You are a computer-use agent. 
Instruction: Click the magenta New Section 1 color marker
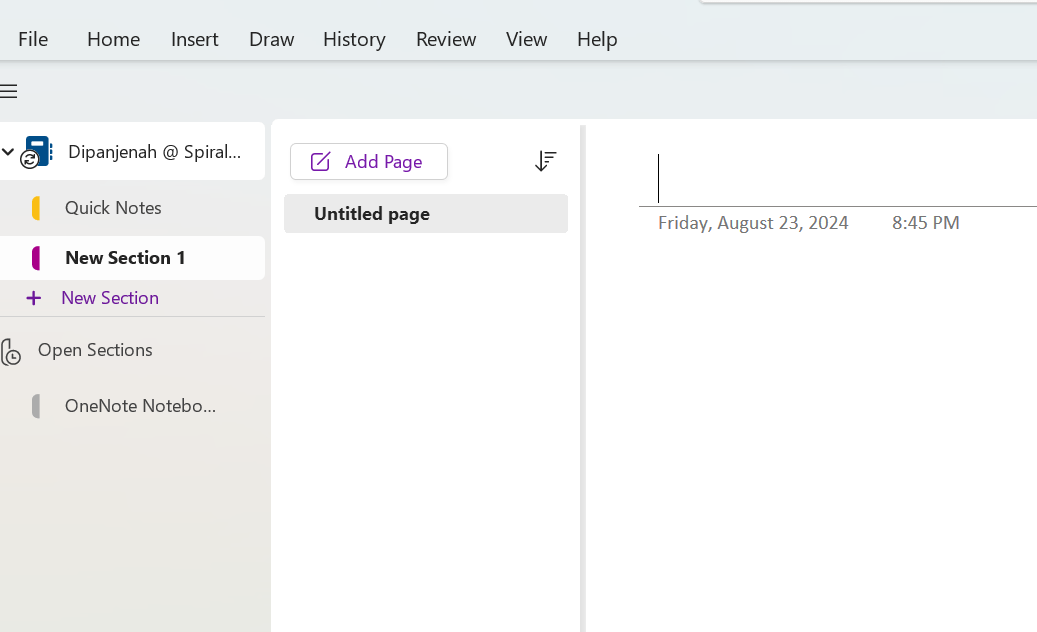point(36,258)
